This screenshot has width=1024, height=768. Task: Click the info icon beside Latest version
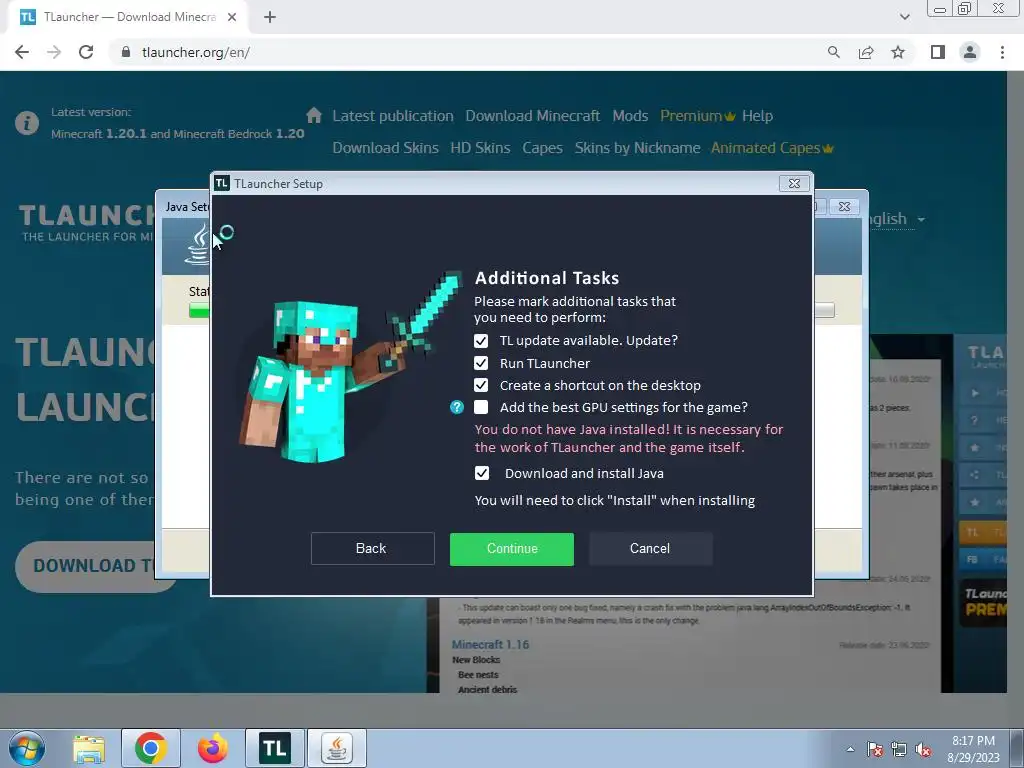tap(27, 123)
